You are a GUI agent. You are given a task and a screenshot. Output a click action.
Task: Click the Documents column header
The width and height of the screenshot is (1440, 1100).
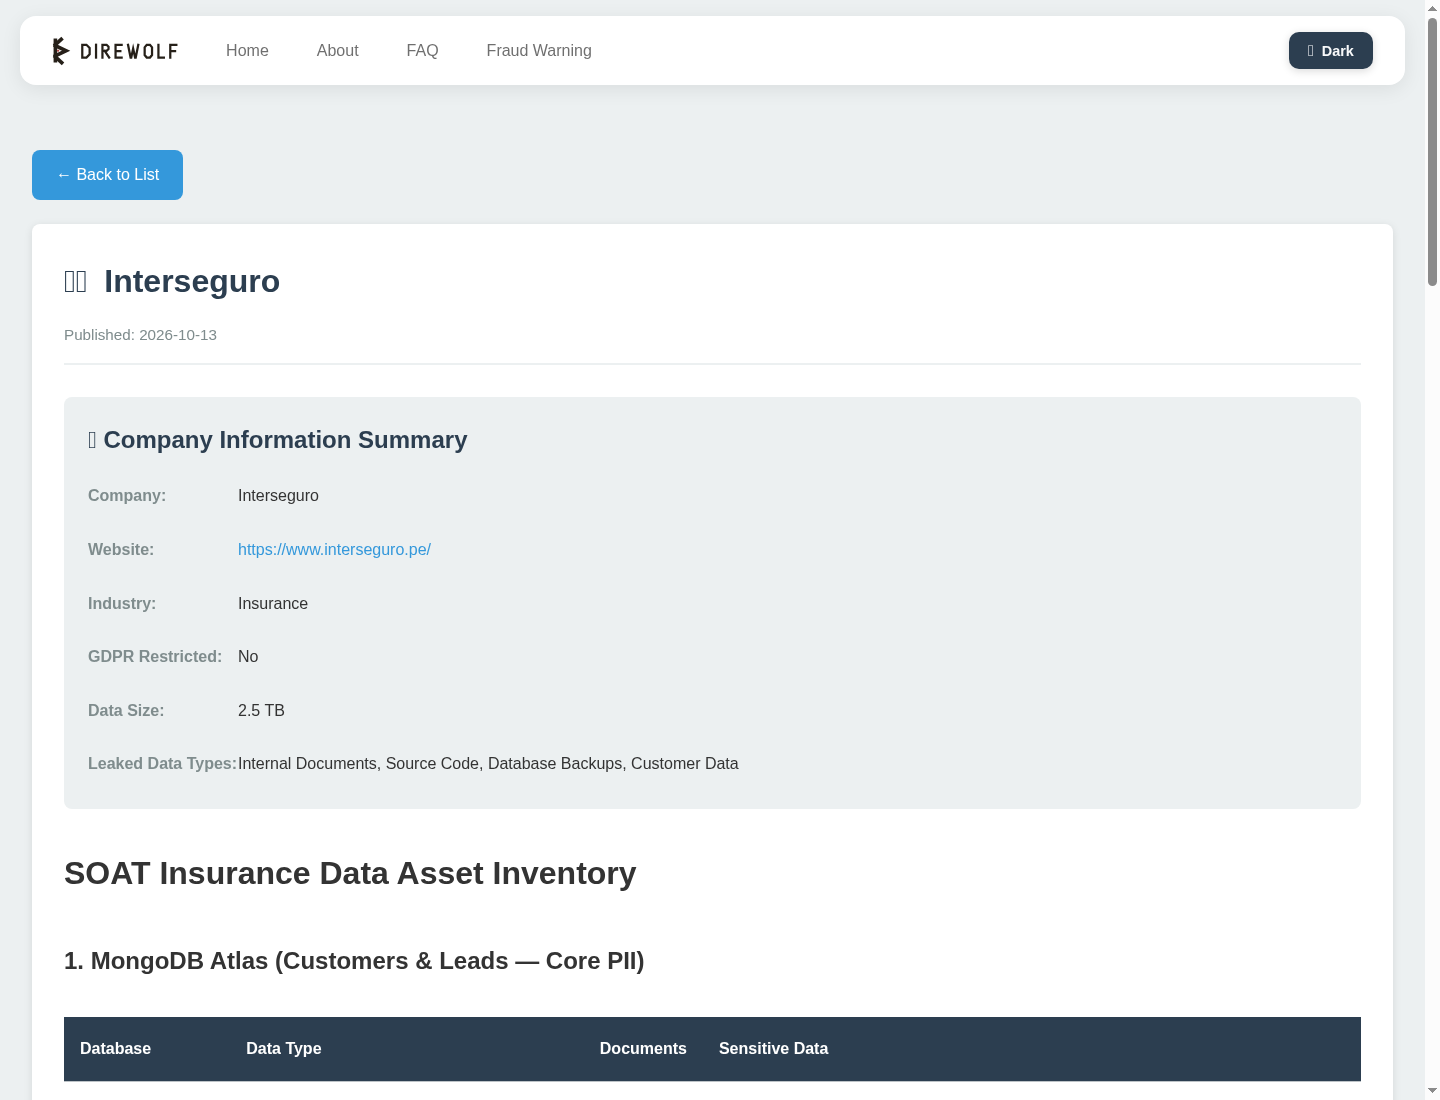643,1048
